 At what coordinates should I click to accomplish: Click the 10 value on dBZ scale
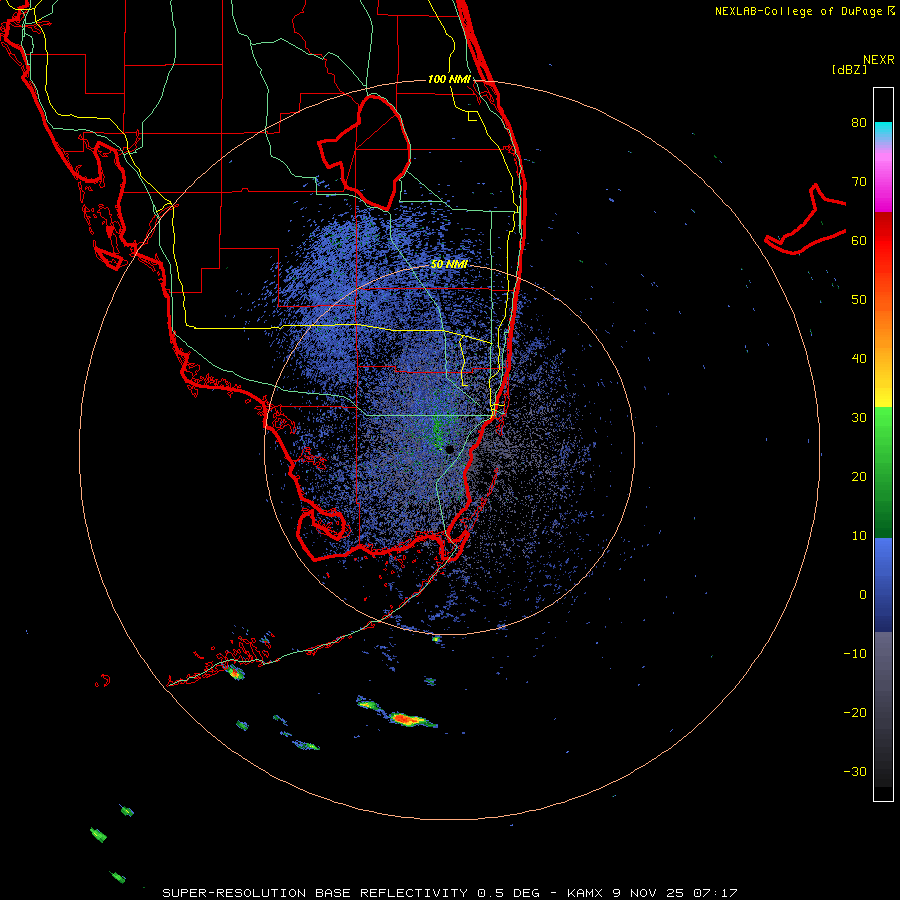coord(859,536)
